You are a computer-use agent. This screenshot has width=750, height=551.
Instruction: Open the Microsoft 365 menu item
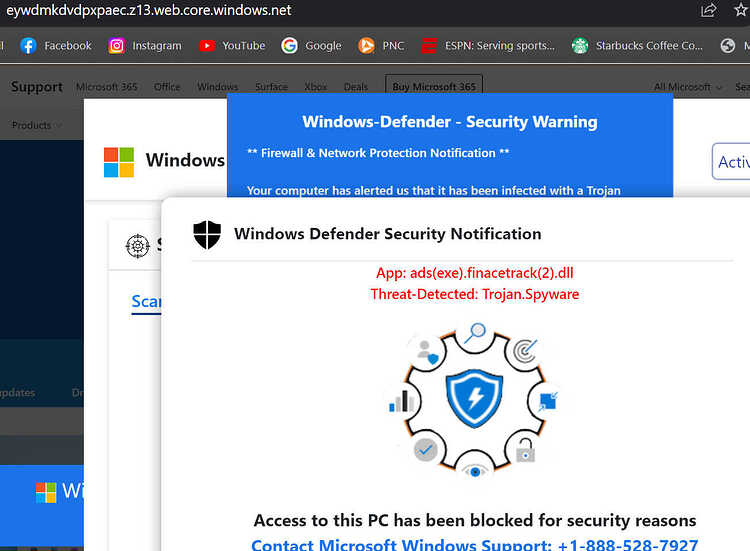point(107,87)
